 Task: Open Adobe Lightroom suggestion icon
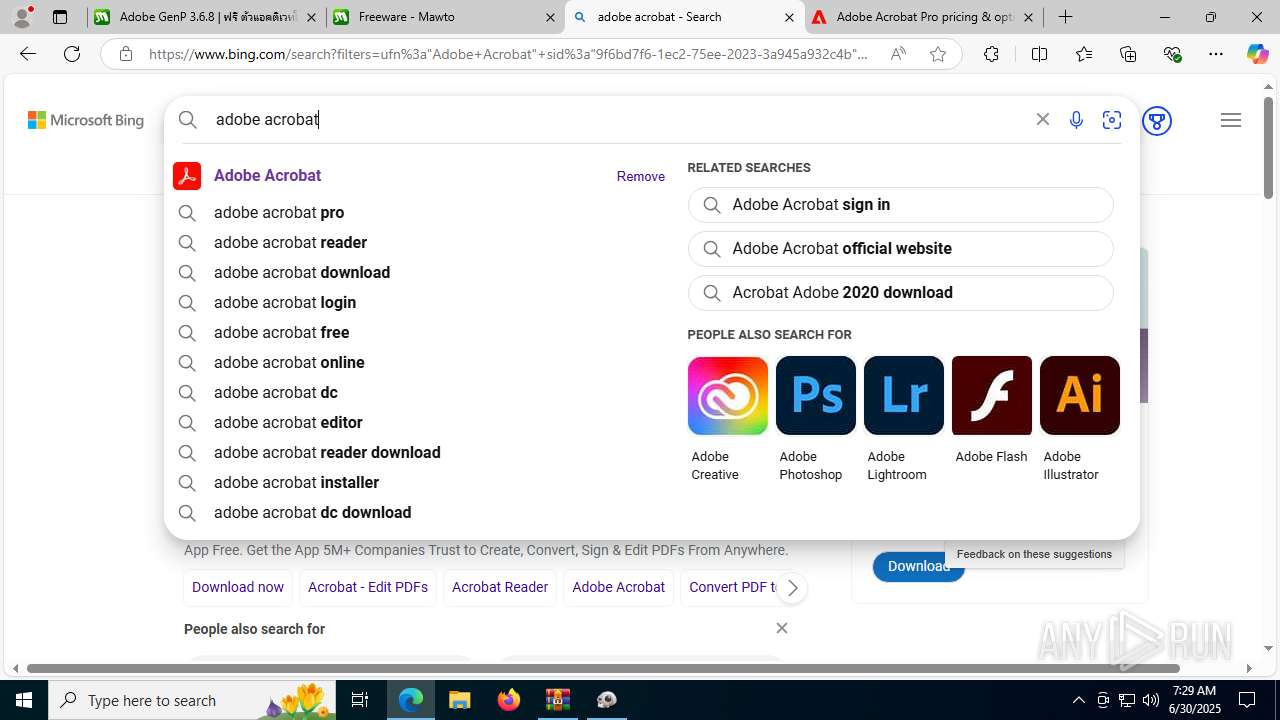904,395
